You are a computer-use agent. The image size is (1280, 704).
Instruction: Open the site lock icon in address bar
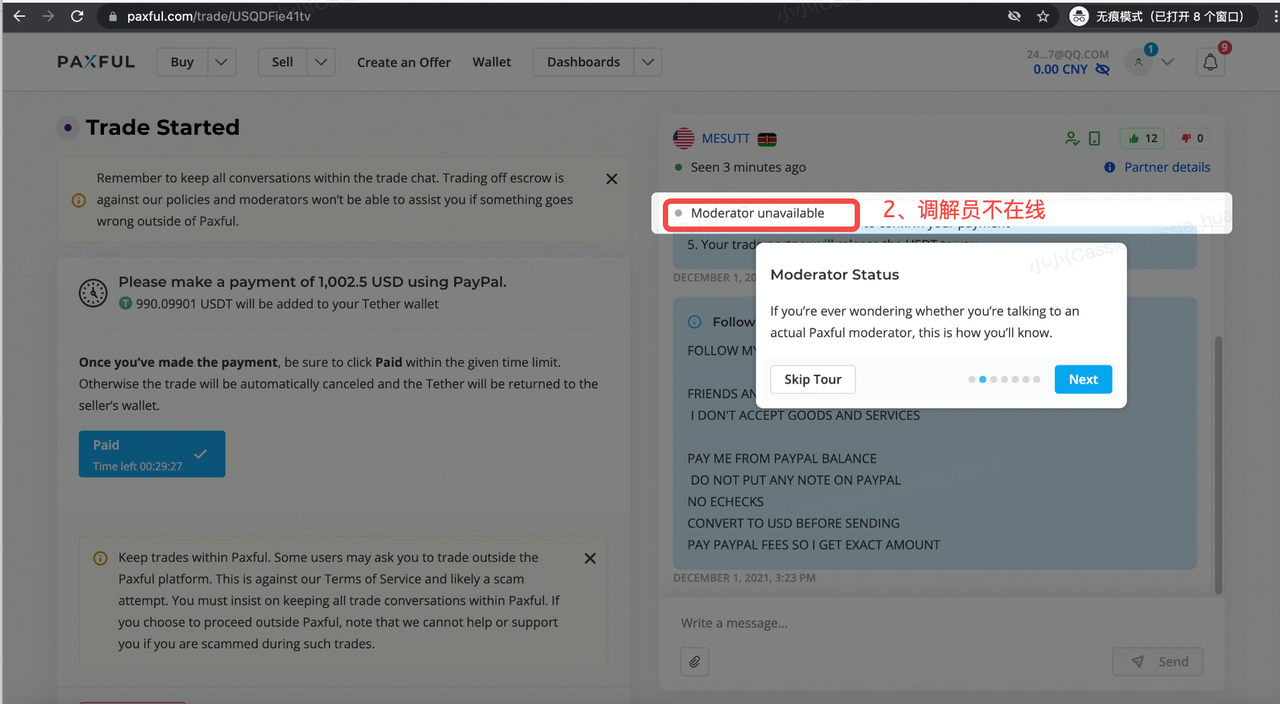point(113,17)
